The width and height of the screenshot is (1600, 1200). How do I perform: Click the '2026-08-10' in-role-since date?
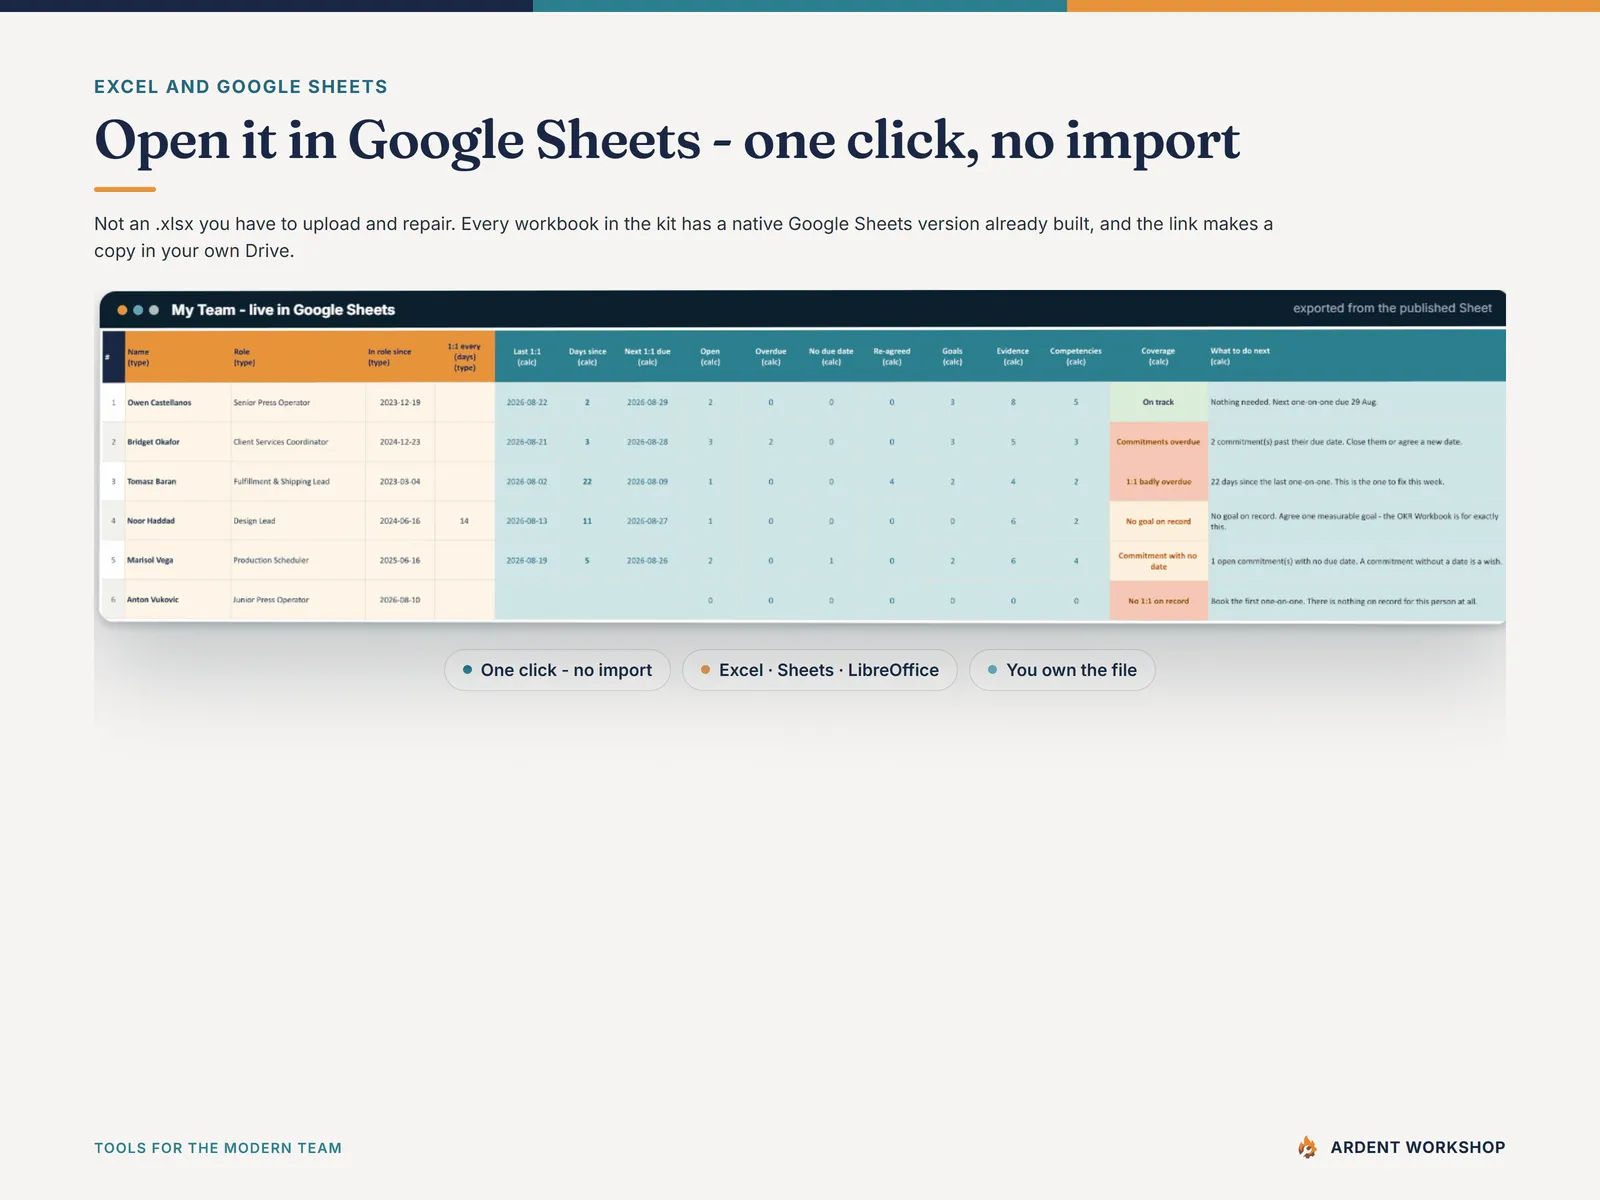pyautogui.click(x=400, y=600)
